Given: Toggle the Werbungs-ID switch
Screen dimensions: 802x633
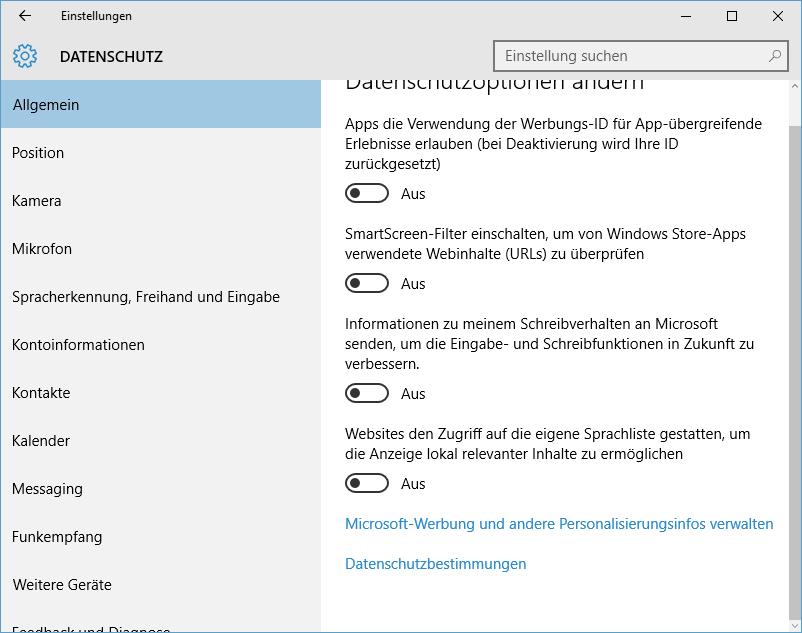Looking at the screenshot, I should (367, 193).
